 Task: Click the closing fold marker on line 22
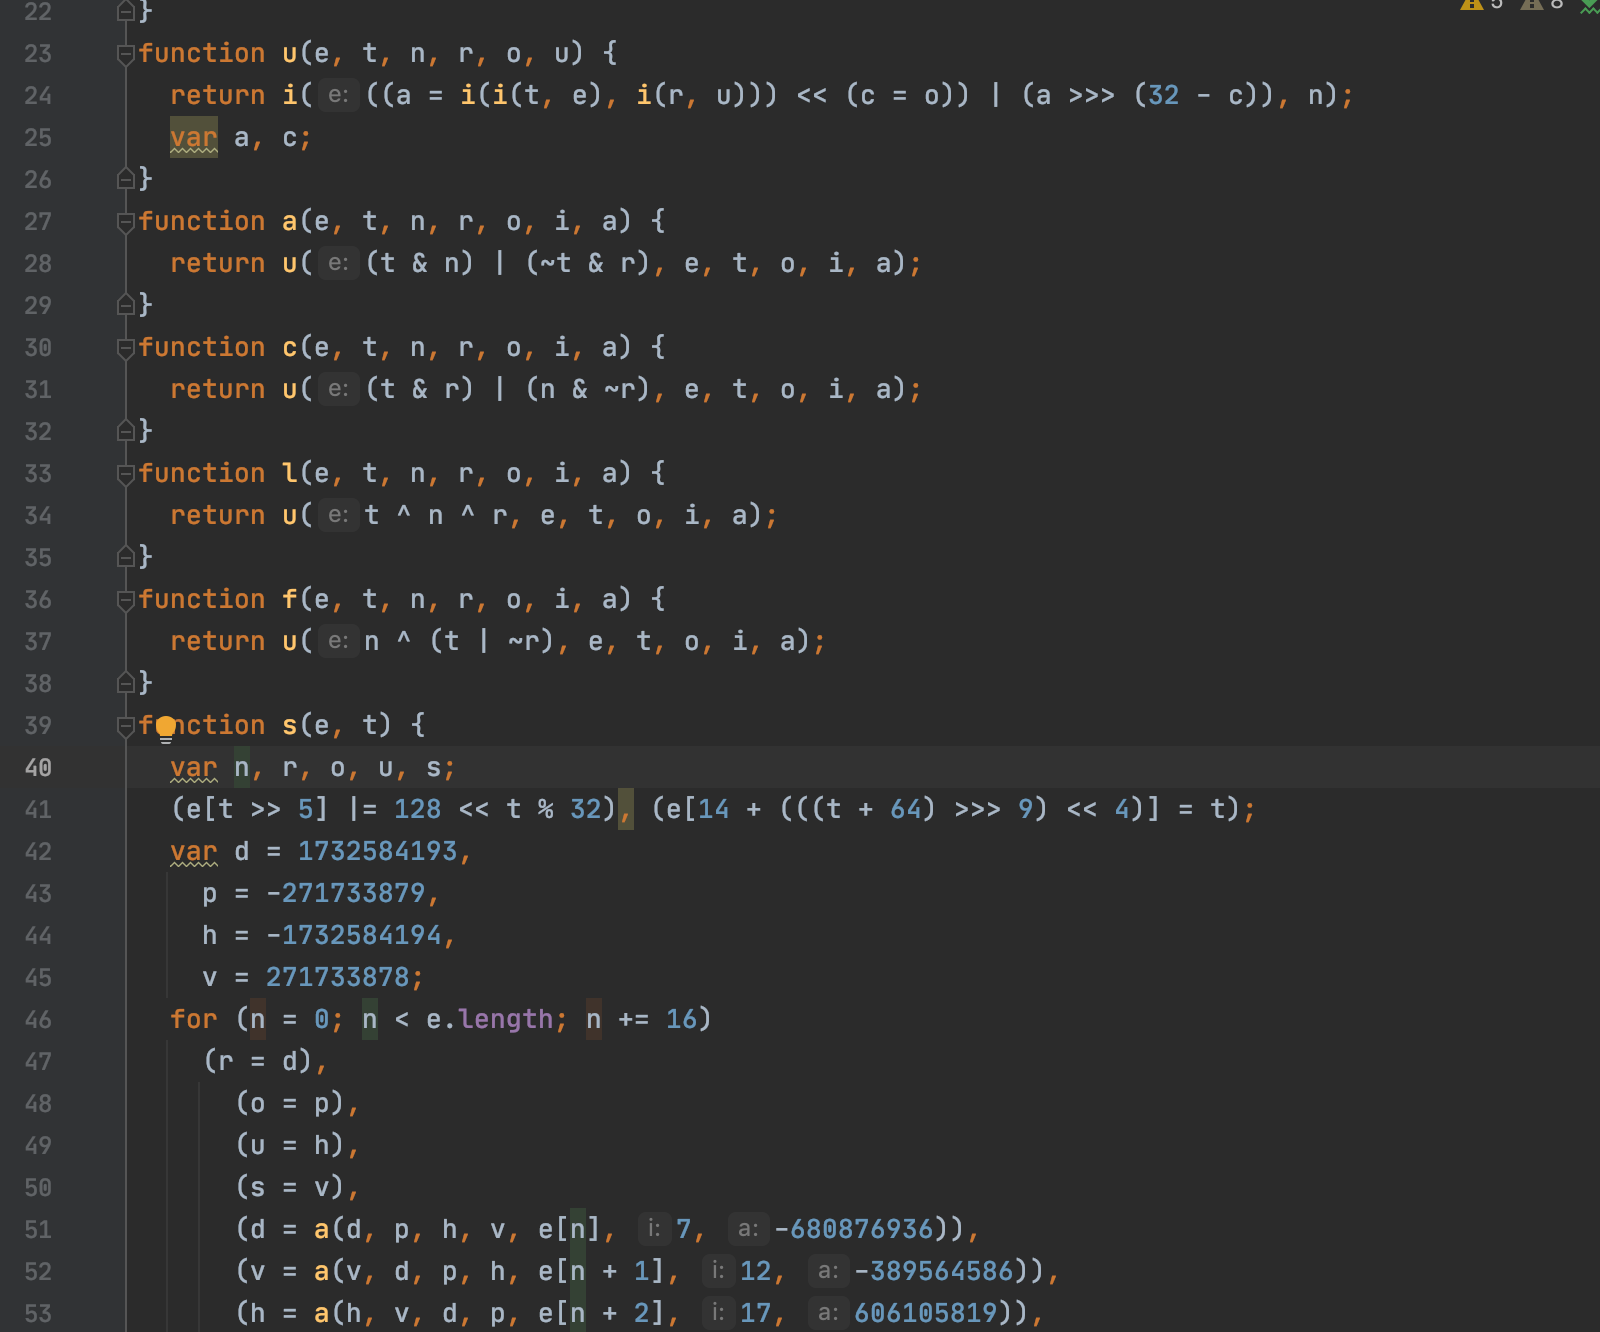coord(126,11)
